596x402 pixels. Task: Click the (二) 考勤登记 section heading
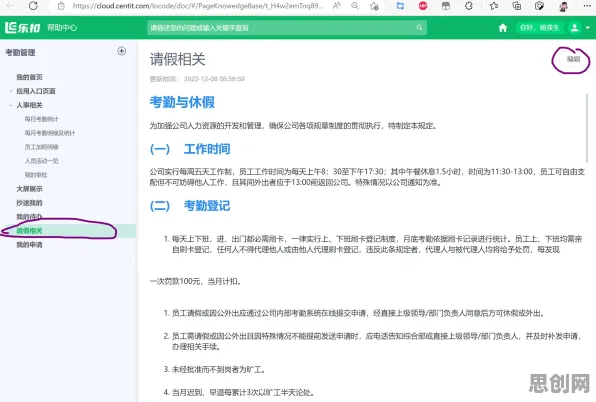click(x=190, y=206)
